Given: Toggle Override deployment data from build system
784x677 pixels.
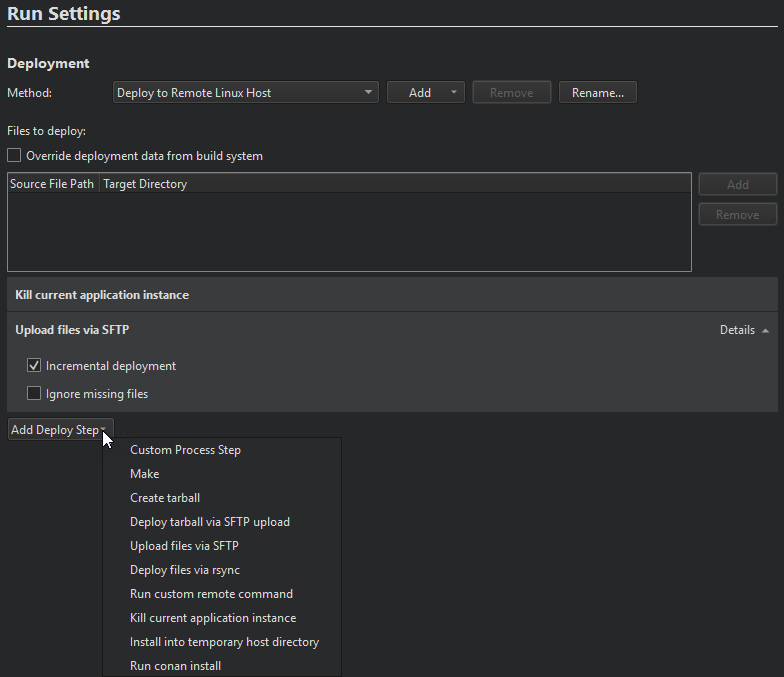Looking at the screenshot, I should point(15,156).
